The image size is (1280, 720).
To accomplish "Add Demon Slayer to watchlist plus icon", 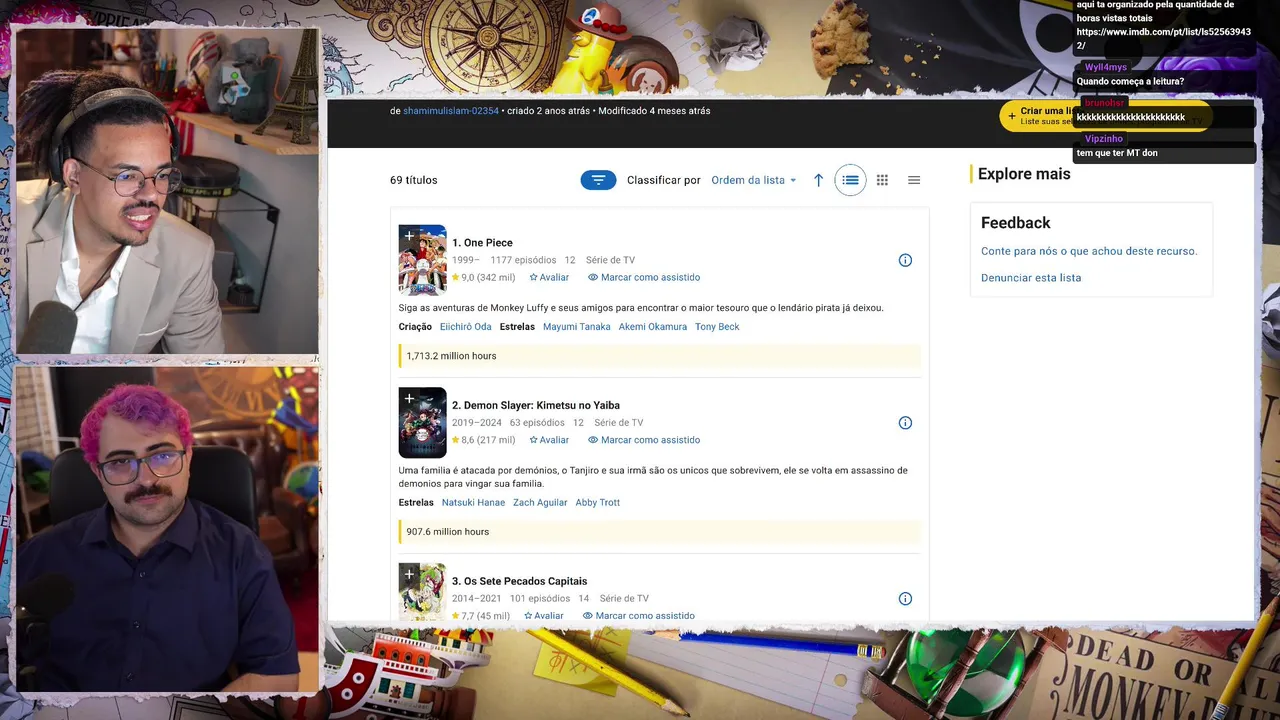I will pyautogui.click(x=409, y=399).
